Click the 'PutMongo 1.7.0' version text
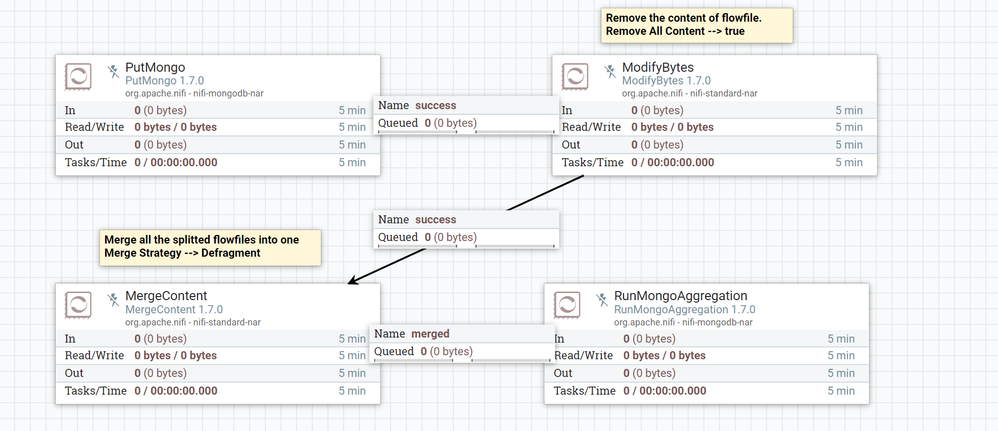This screenshot has width=998, height=431. pyautogui.click(x=164, y=81)
